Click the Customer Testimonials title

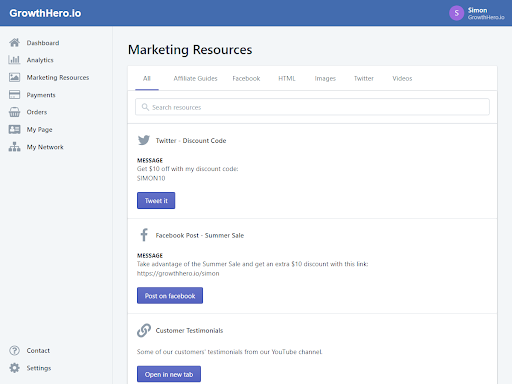coord(189,330)
